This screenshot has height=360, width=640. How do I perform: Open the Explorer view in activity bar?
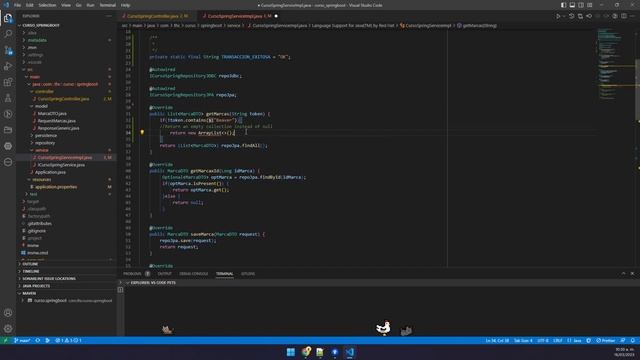pos(8,18)
